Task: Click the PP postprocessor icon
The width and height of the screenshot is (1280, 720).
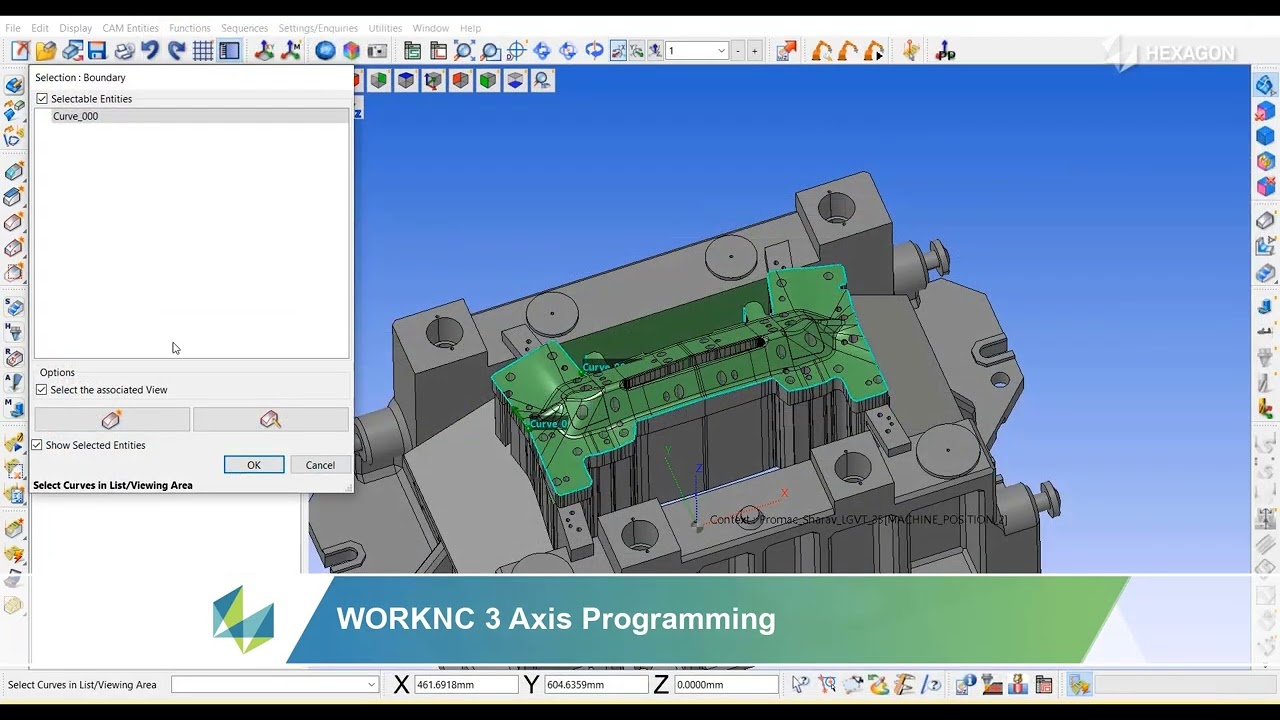Action: pyautogui.click(x=945, y=51)
